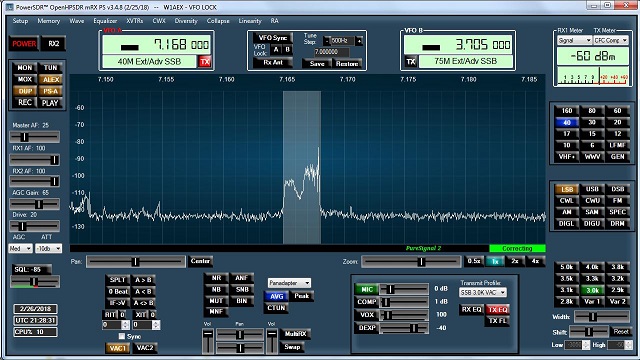Open TX Meter CFC Comp dropdown
This screenshot has height=360, width=640.
(x=610, y=40)
